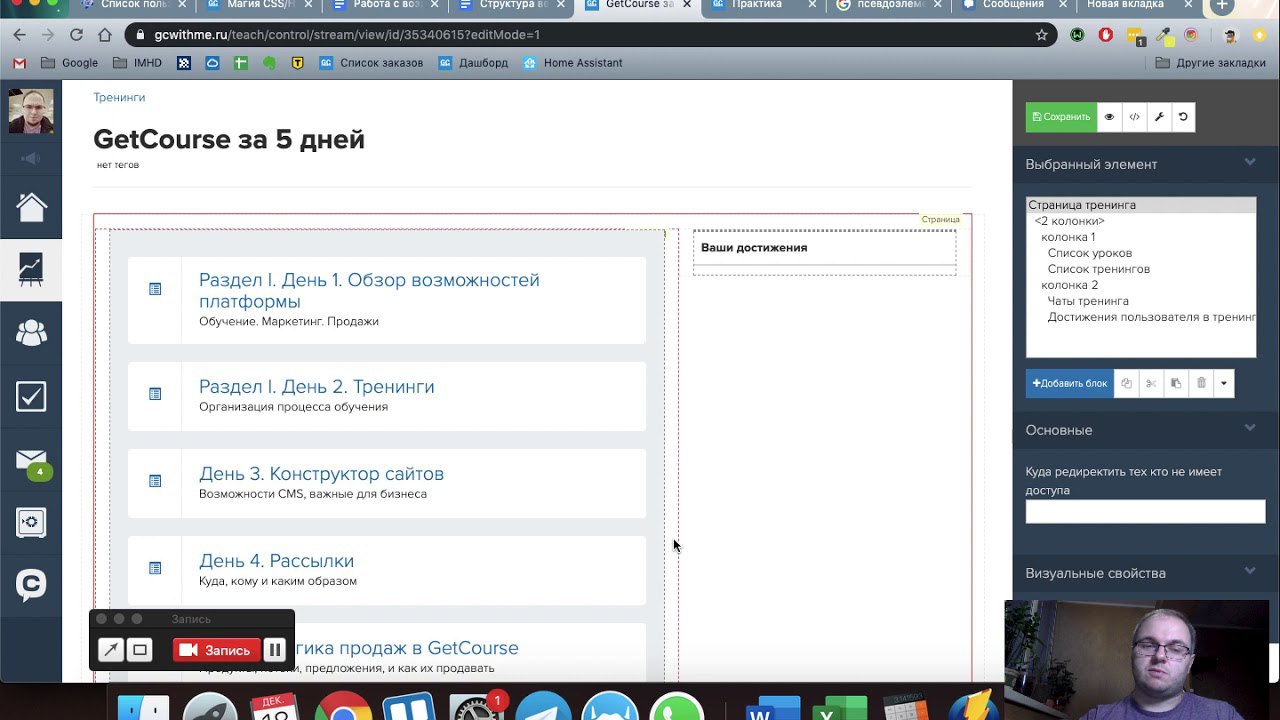Click the list icon beside День 4 lesson

(155, 568)
